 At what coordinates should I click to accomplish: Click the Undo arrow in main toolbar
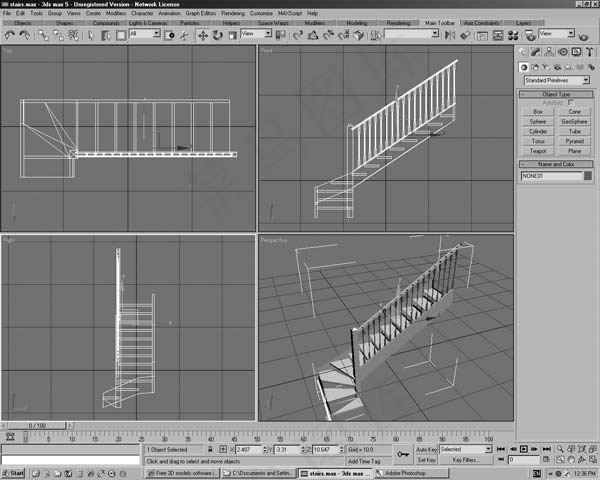tap(10, 35)
